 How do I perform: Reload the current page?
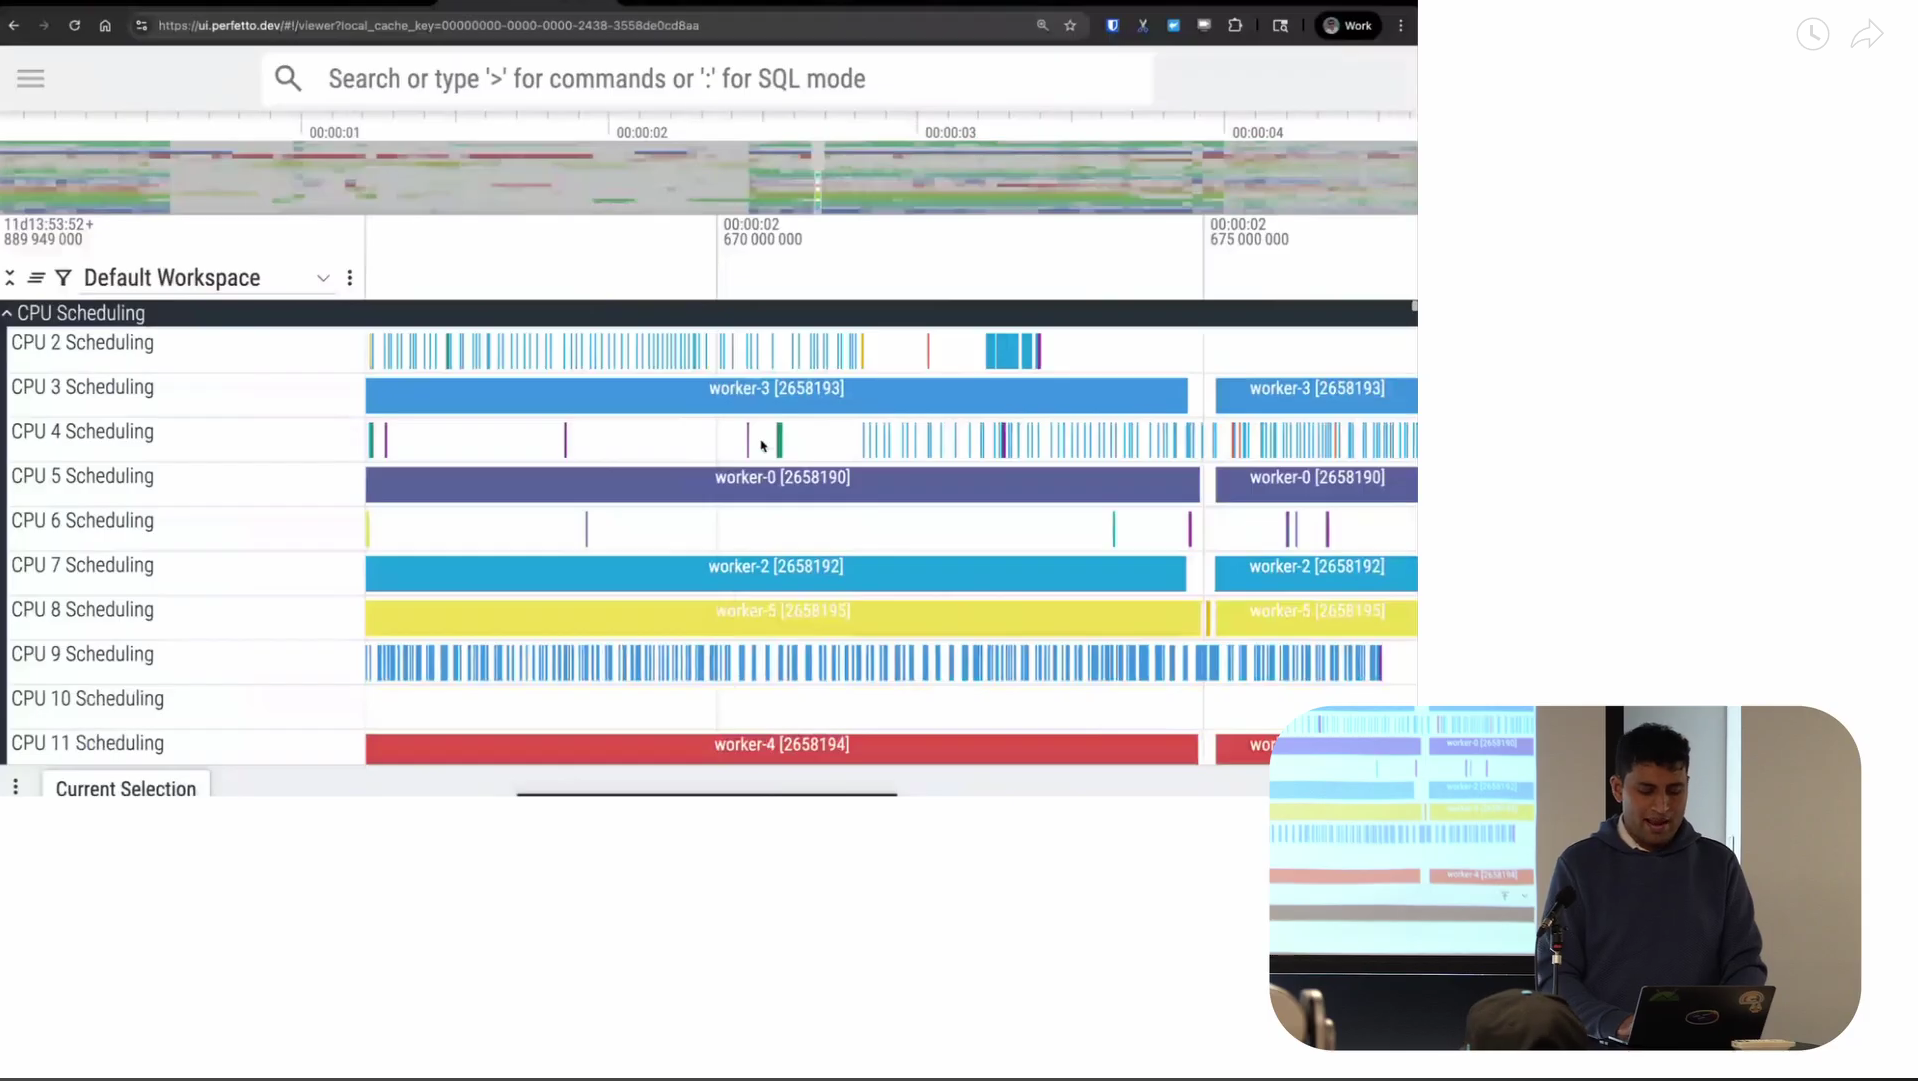74,26
